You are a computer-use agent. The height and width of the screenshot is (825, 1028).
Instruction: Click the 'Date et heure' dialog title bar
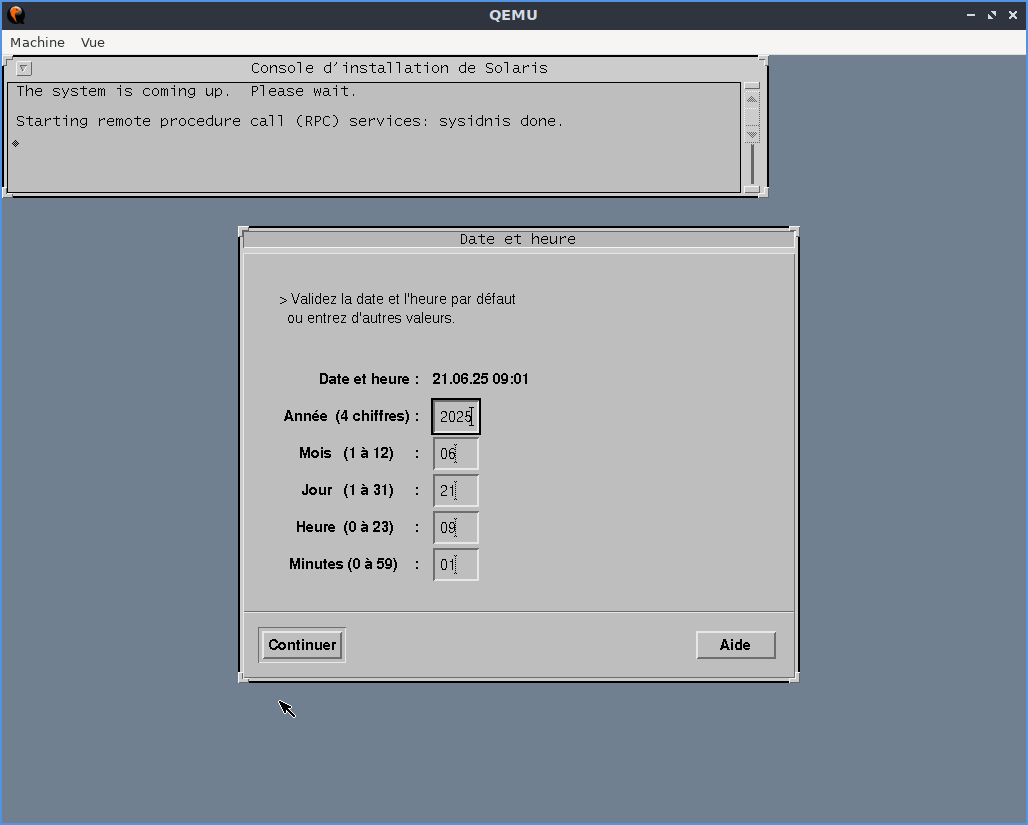(518, 239)
